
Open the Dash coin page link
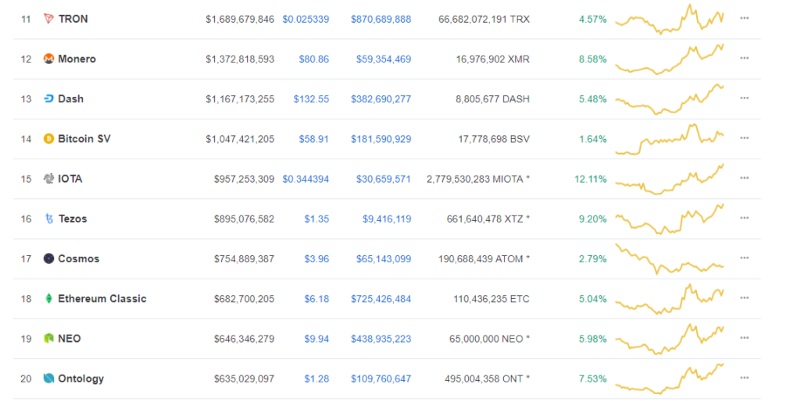(71, 98)
